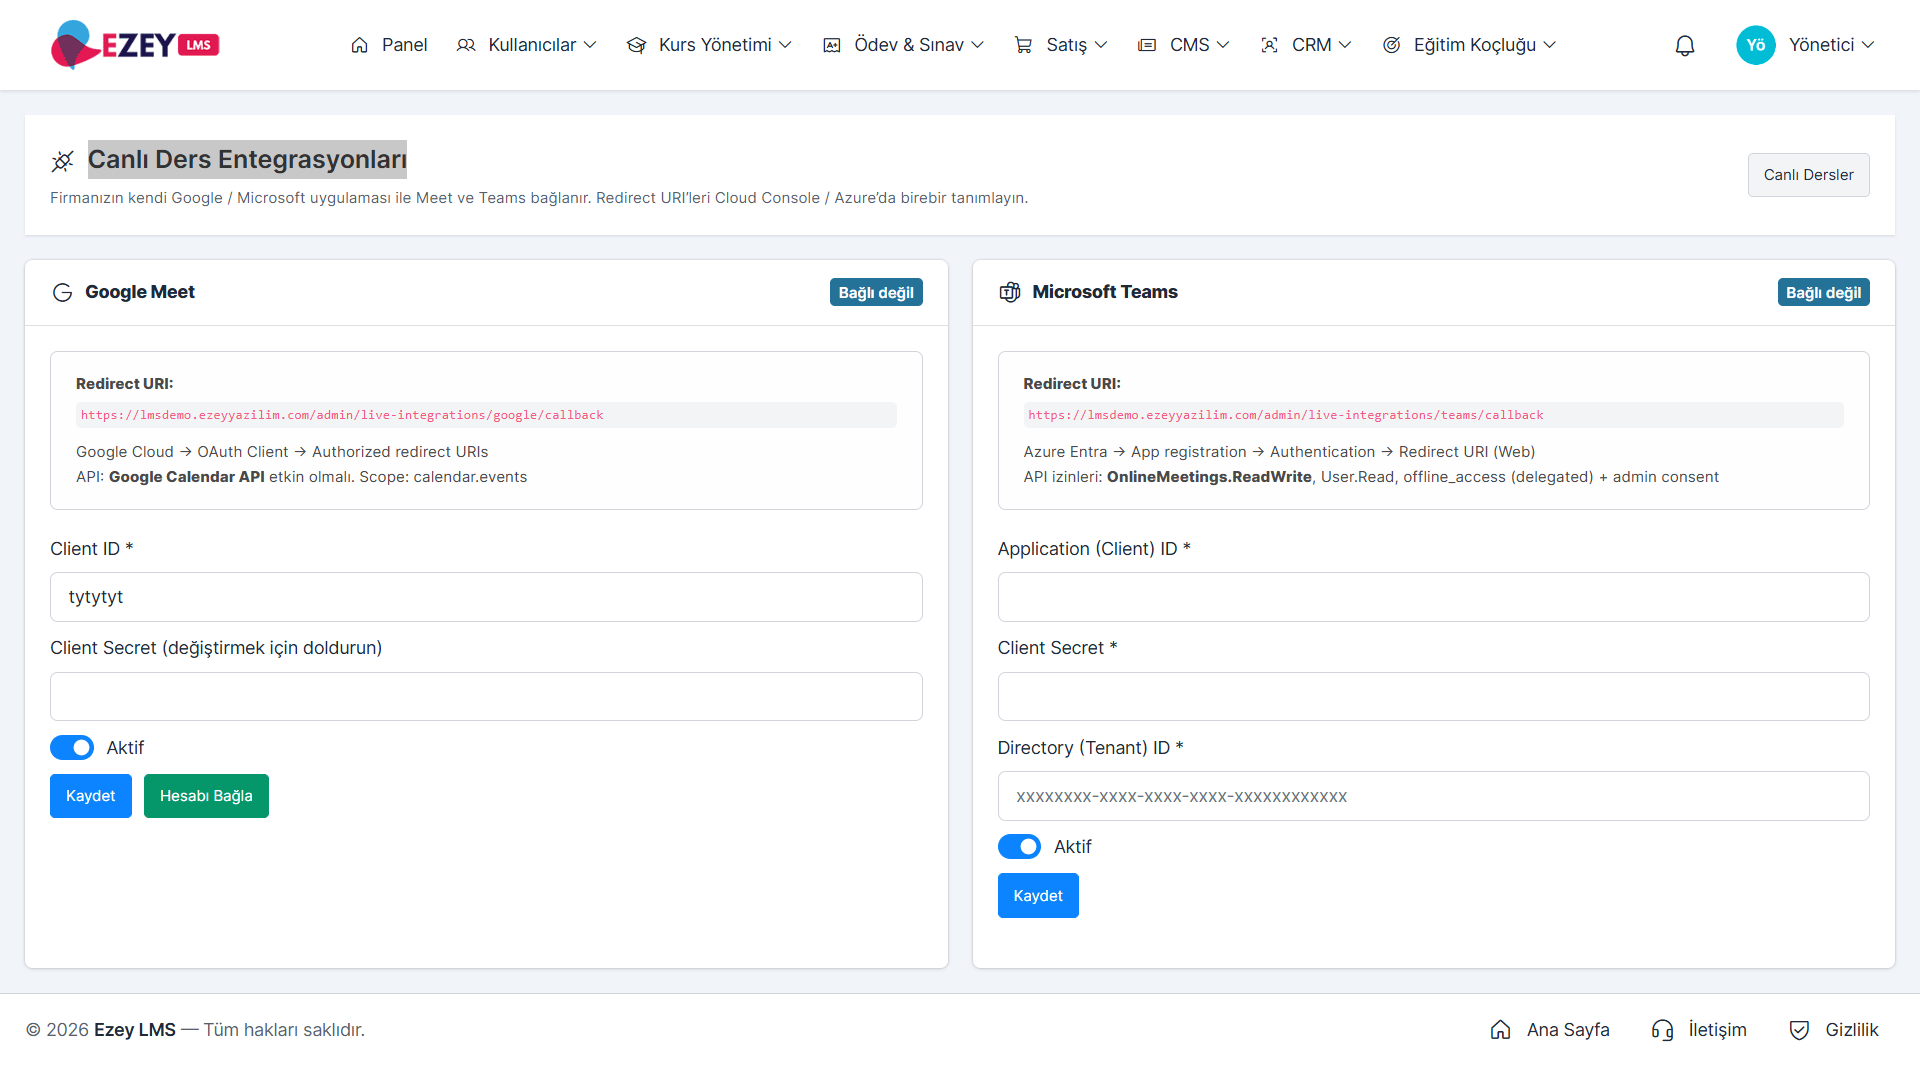Expand the Satış dropdown chevron
Image resolution: width=1920 pixels, height=1066 pixels.
[x=1101, y=45]
